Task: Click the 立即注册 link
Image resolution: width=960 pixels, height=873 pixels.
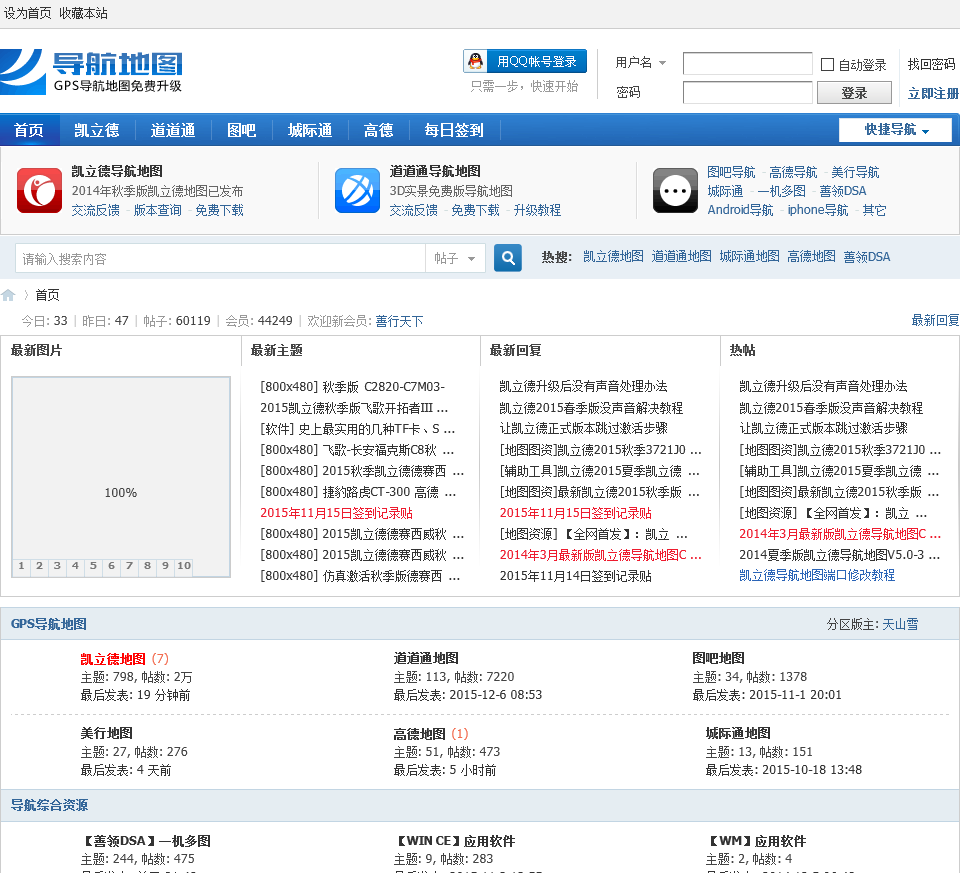Action: pyautogui.click(x=933, y=93)
